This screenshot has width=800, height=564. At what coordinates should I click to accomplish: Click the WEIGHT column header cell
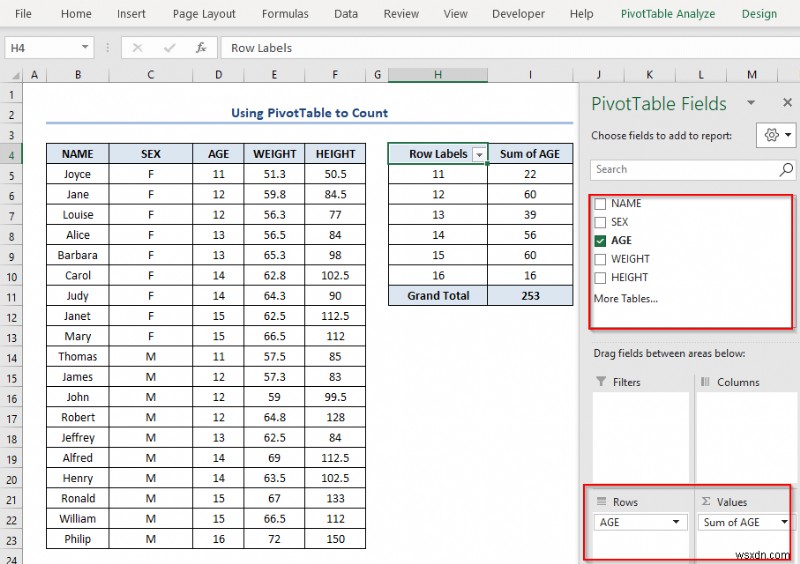coord(274,154)
